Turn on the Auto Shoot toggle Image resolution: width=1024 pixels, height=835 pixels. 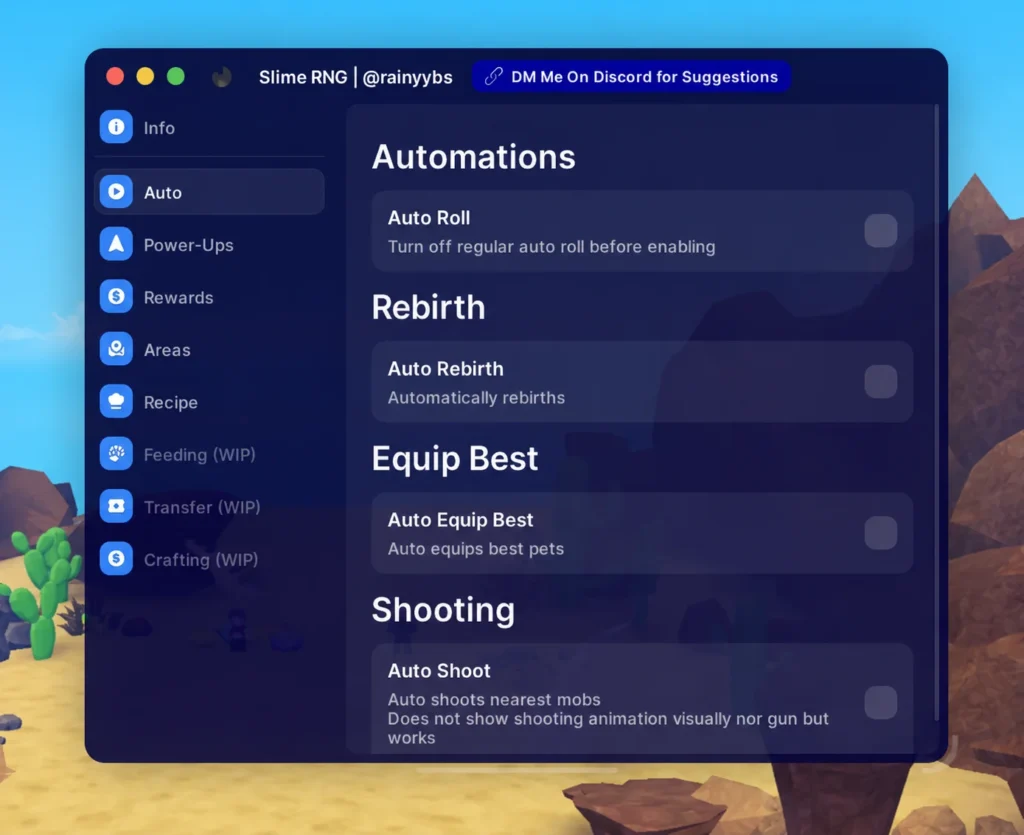880,702
